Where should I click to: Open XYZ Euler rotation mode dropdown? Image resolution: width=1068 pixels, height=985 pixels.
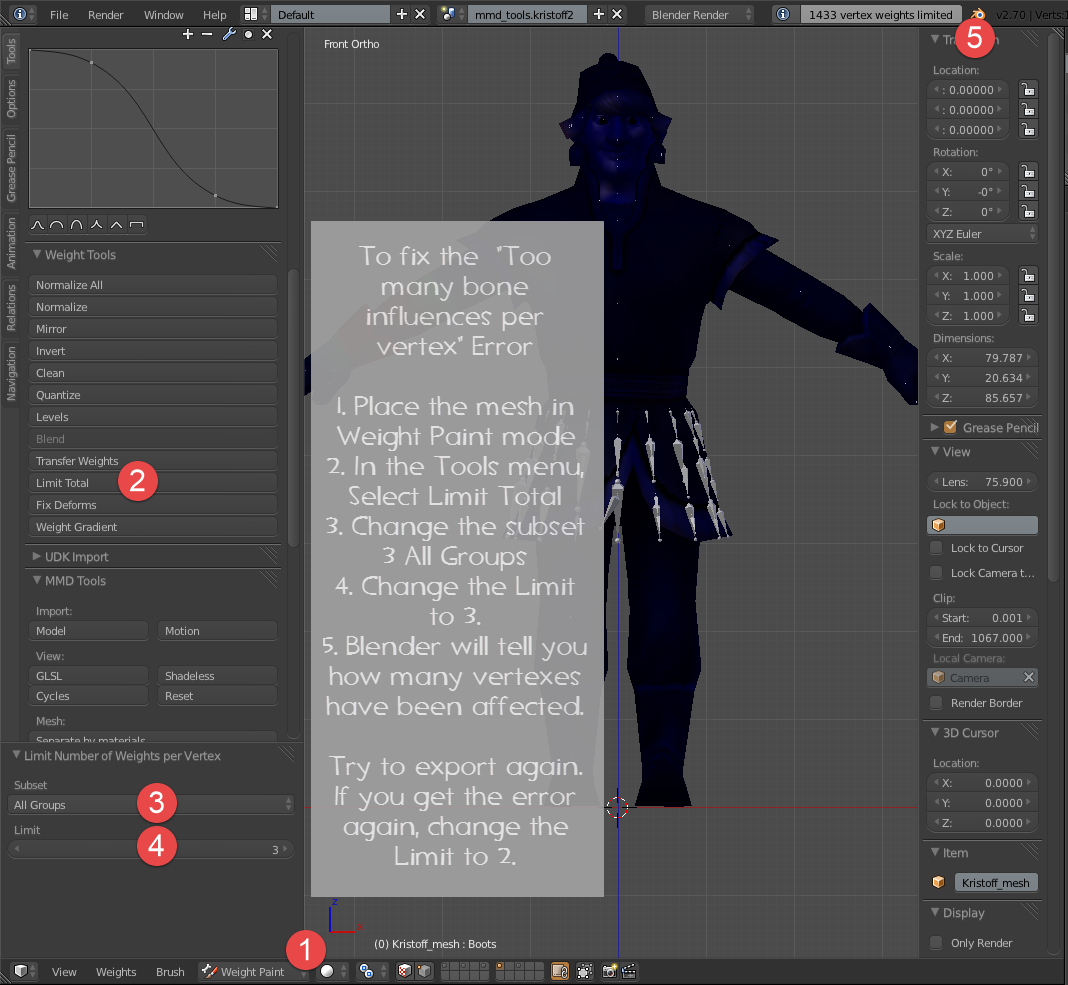pos(982,234)
